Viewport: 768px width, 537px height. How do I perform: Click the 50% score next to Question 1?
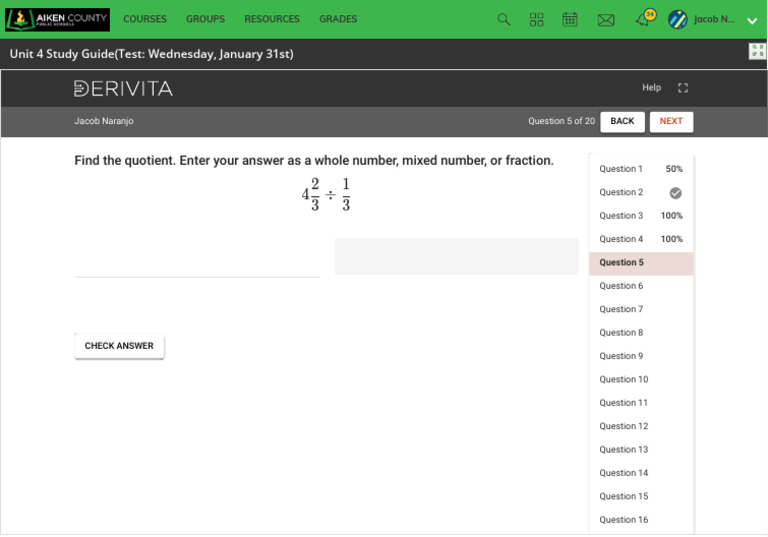tap(674, 169)
